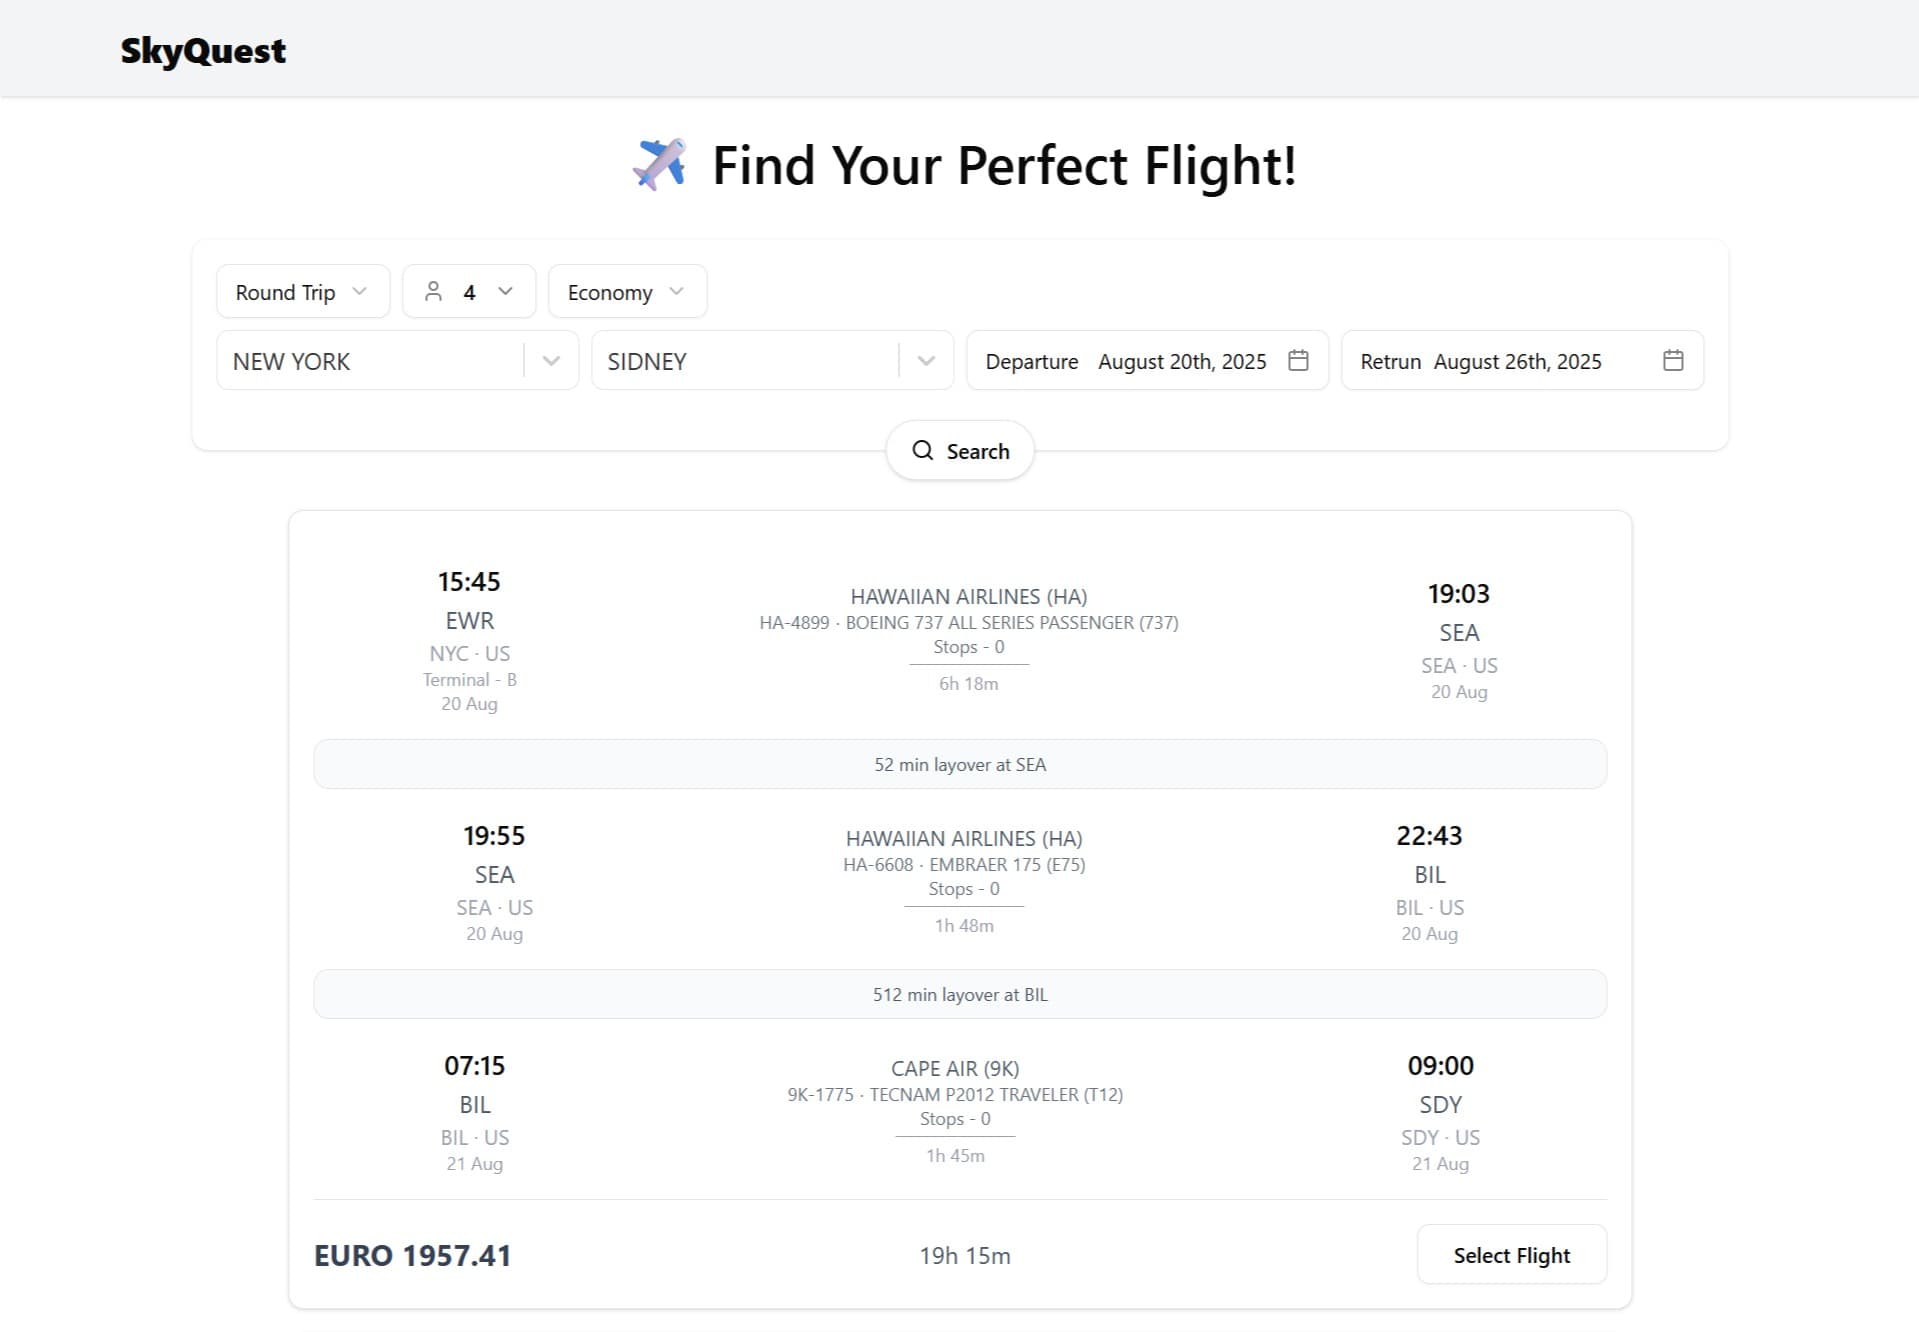Click the 512 min layover at BIL bar
Image resolution: width=1919 pixels, height=1332 pixels.
point(960,995)
